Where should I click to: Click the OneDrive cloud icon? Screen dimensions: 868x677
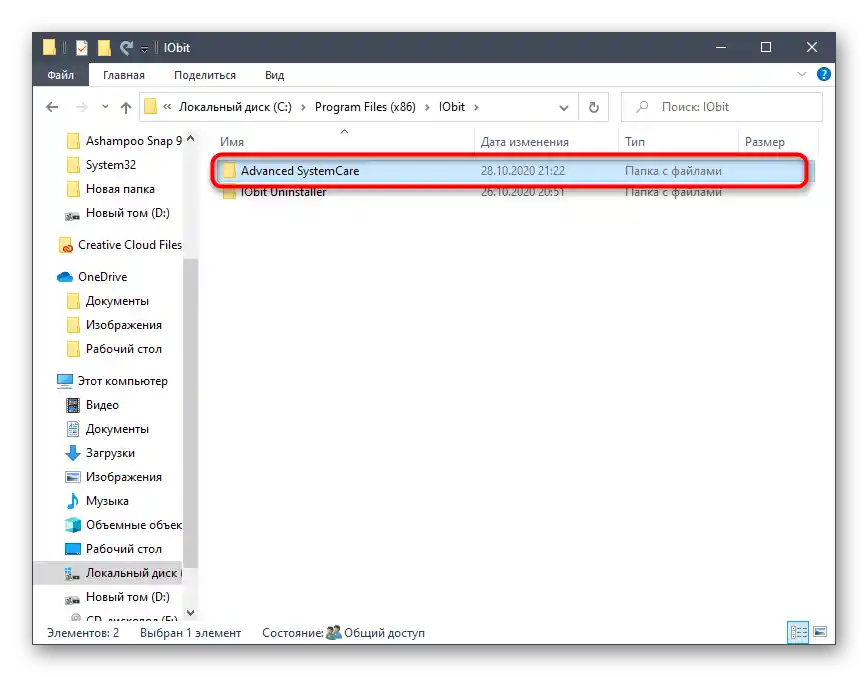[65, 277]
